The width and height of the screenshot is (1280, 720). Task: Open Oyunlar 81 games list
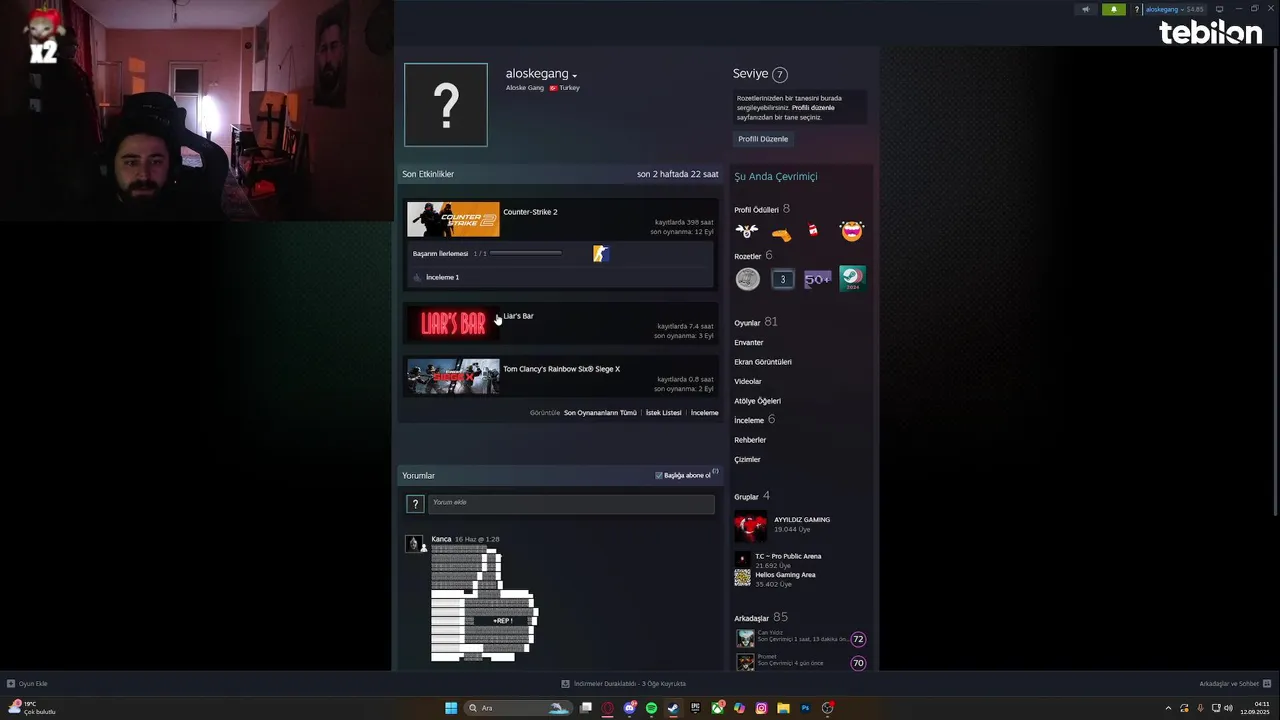point(756,323)
